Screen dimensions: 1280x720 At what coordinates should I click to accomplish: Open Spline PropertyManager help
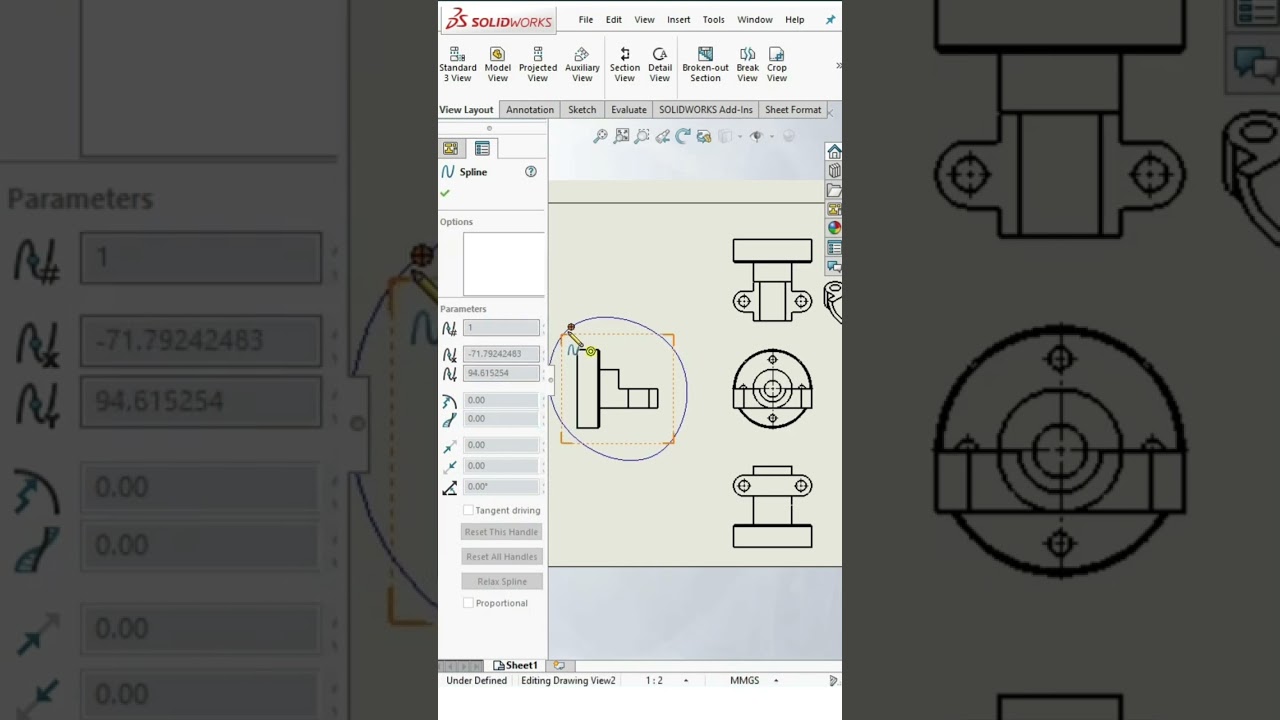coord(531,172)
